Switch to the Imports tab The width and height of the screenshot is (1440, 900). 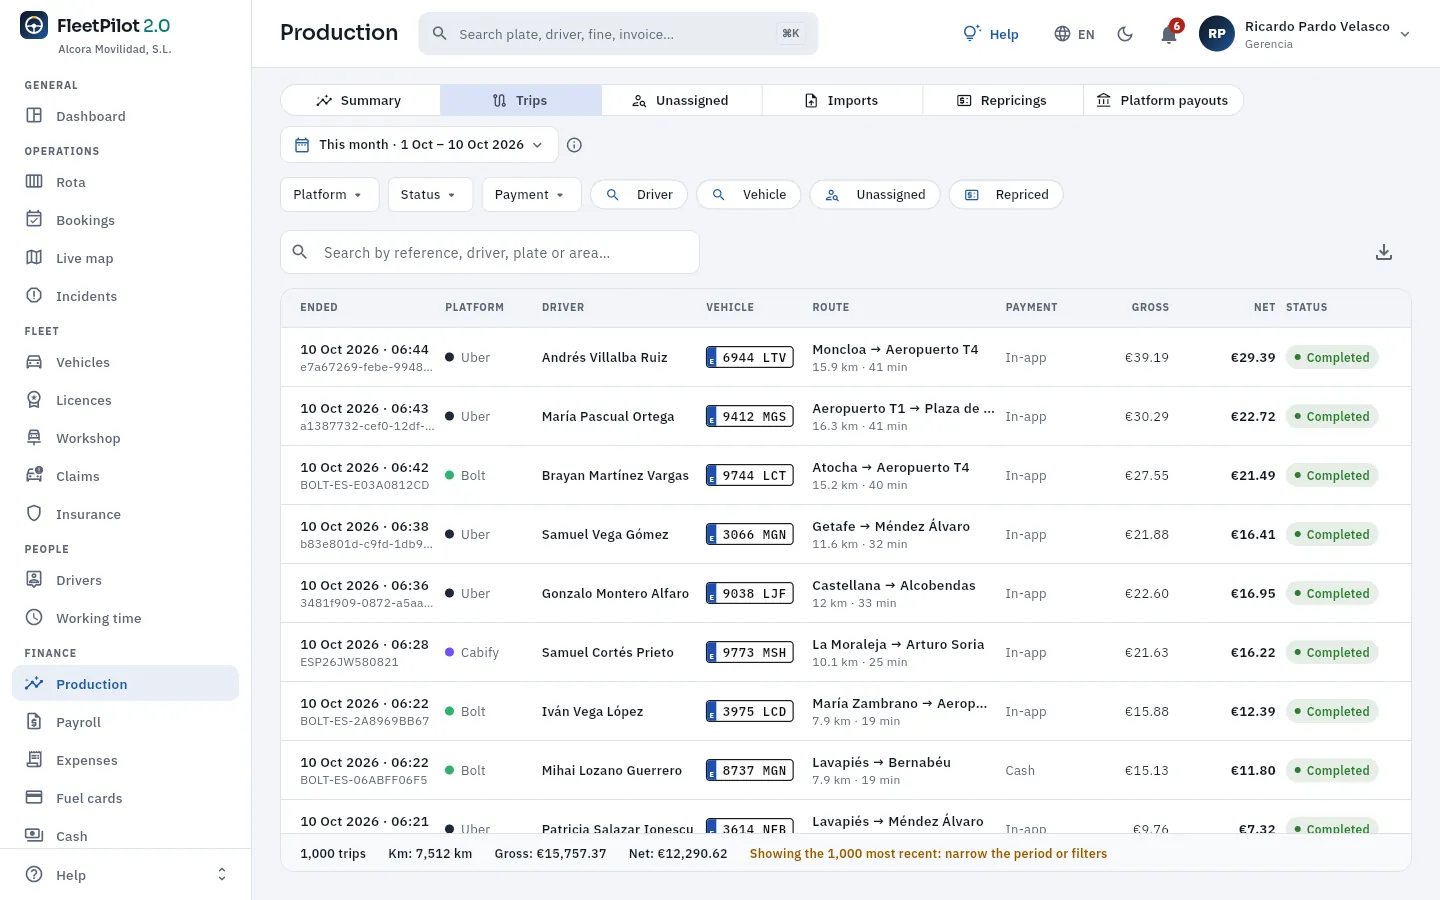coord(842,100)
